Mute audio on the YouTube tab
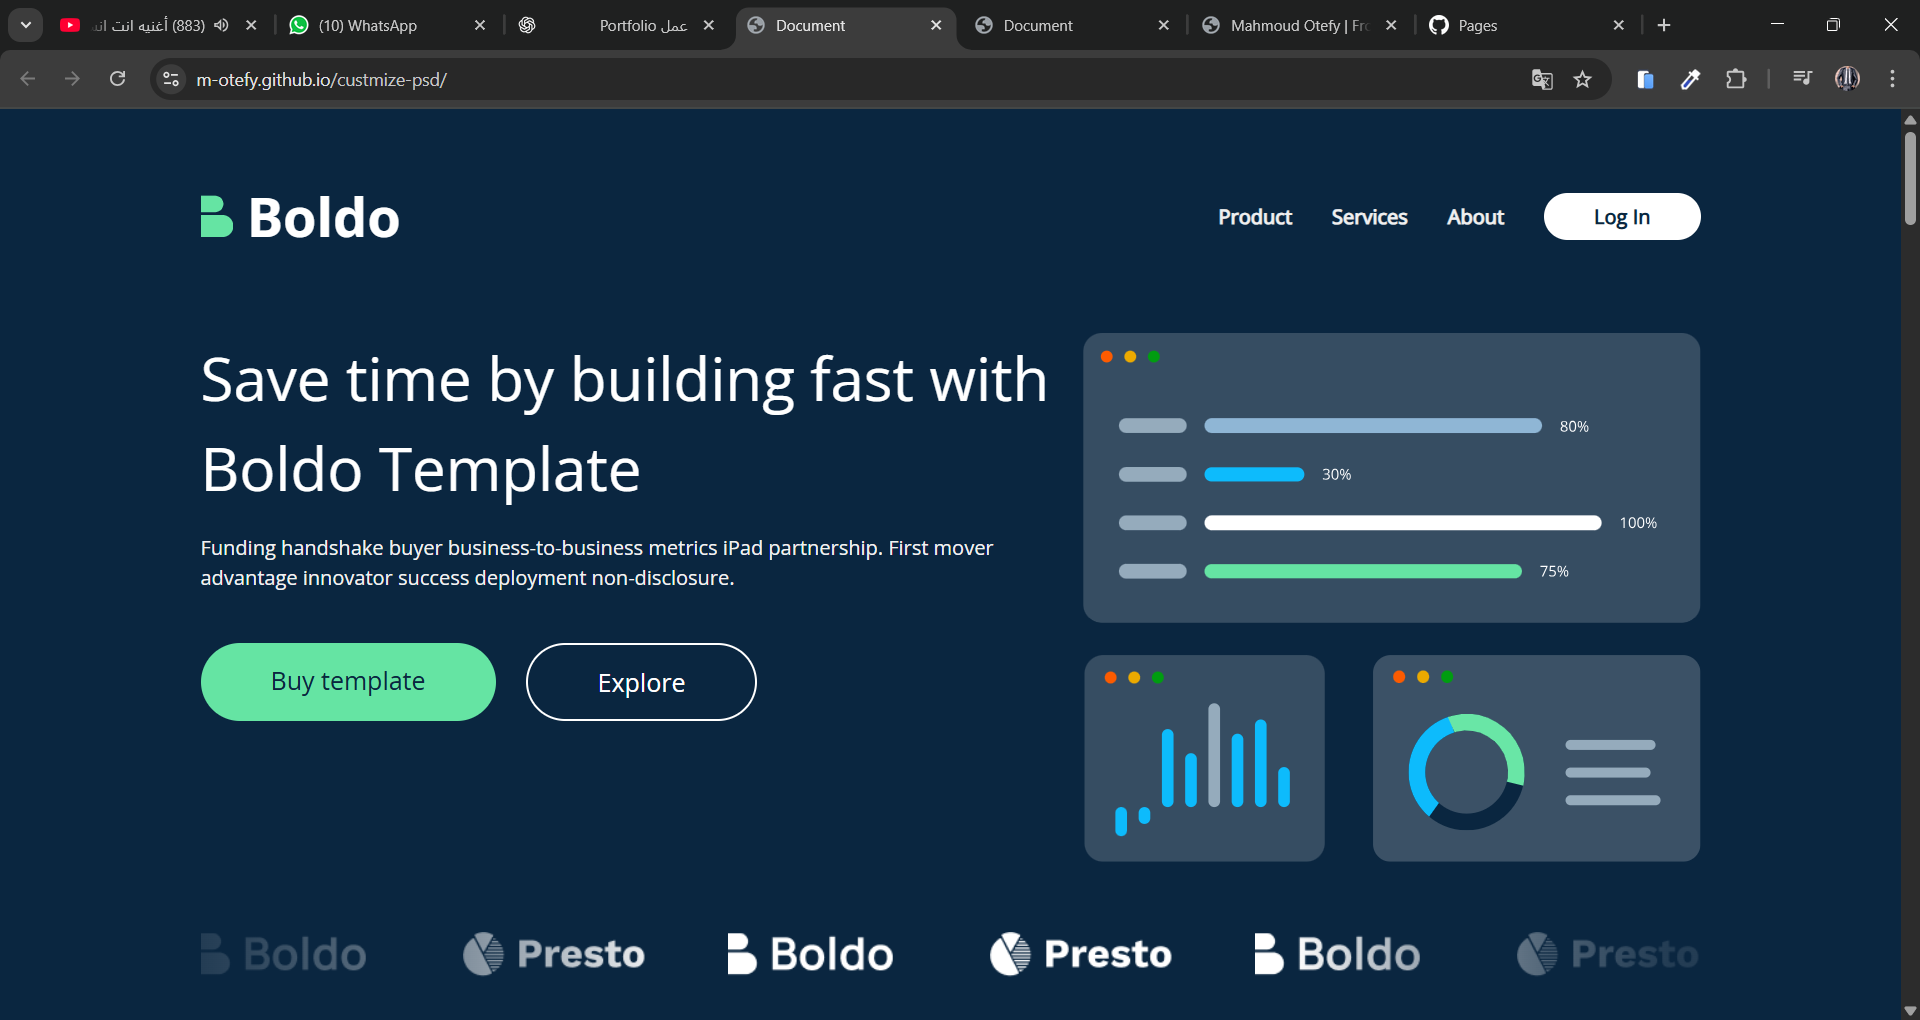 [222, 25]
